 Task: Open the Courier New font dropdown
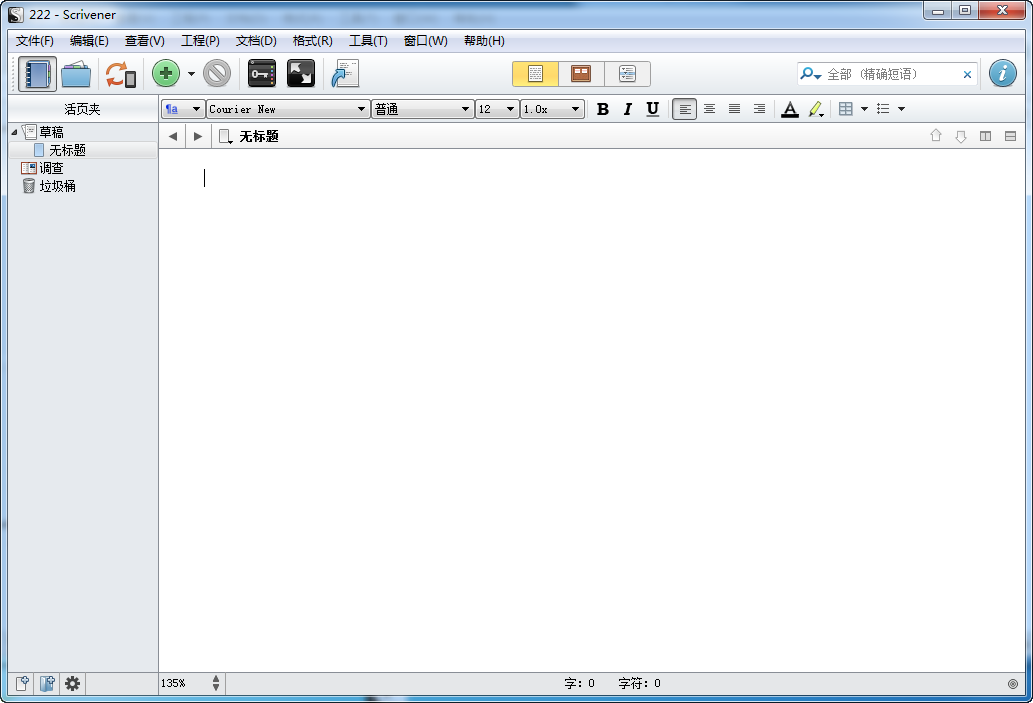pyautogui.click(x=287, y=109)
